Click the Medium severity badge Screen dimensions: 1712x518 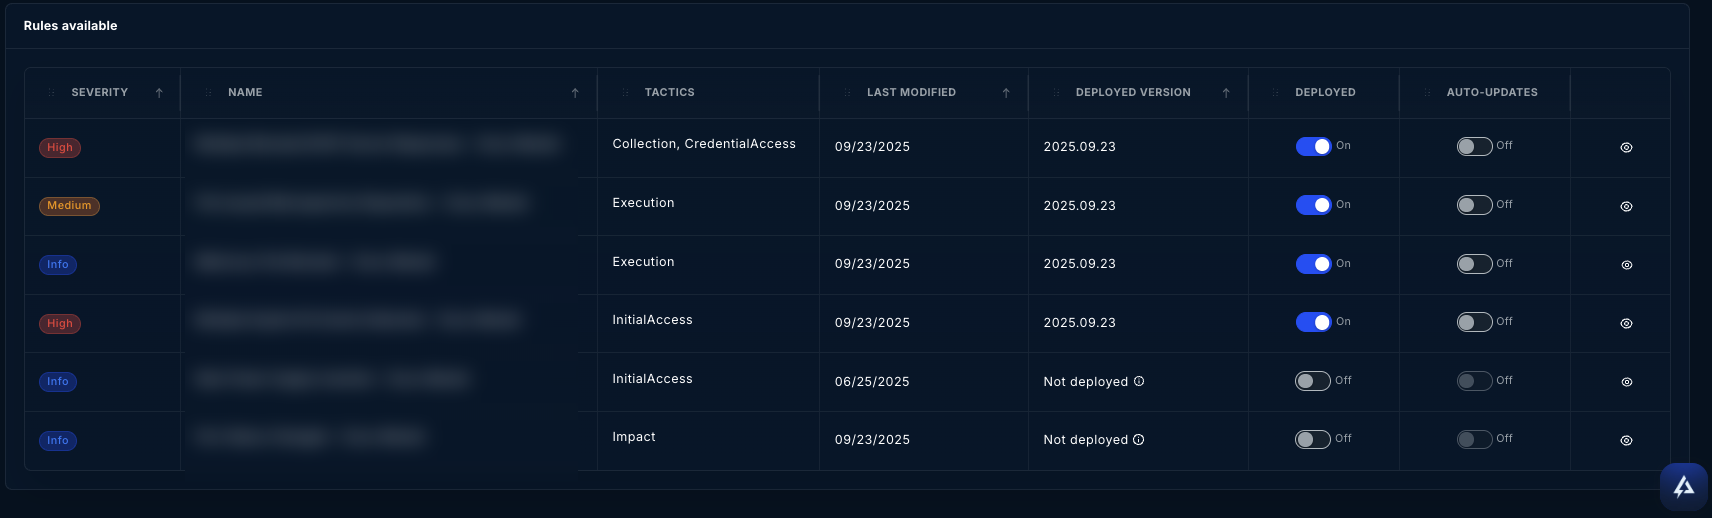pos(69,206)
